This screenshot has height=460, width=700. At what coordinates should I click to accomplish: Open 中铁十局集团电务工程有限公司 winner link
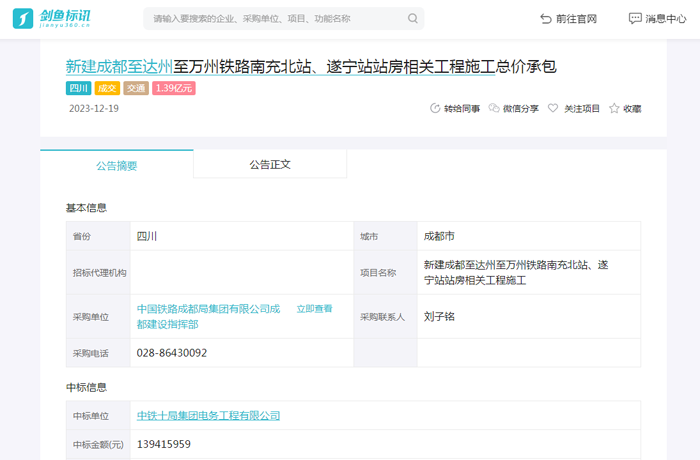(x=208, y=415)
